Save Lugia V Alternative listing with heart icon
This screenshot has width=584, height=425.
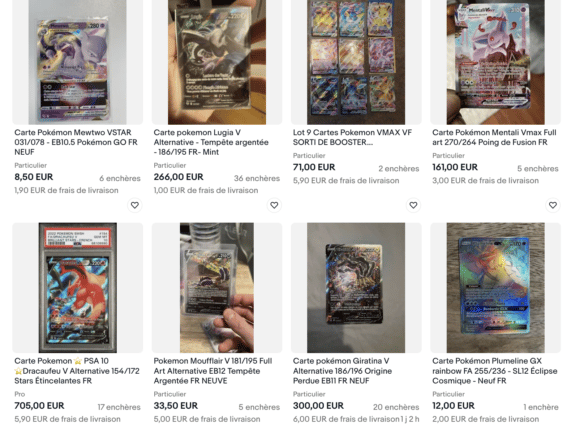point(274,205)
